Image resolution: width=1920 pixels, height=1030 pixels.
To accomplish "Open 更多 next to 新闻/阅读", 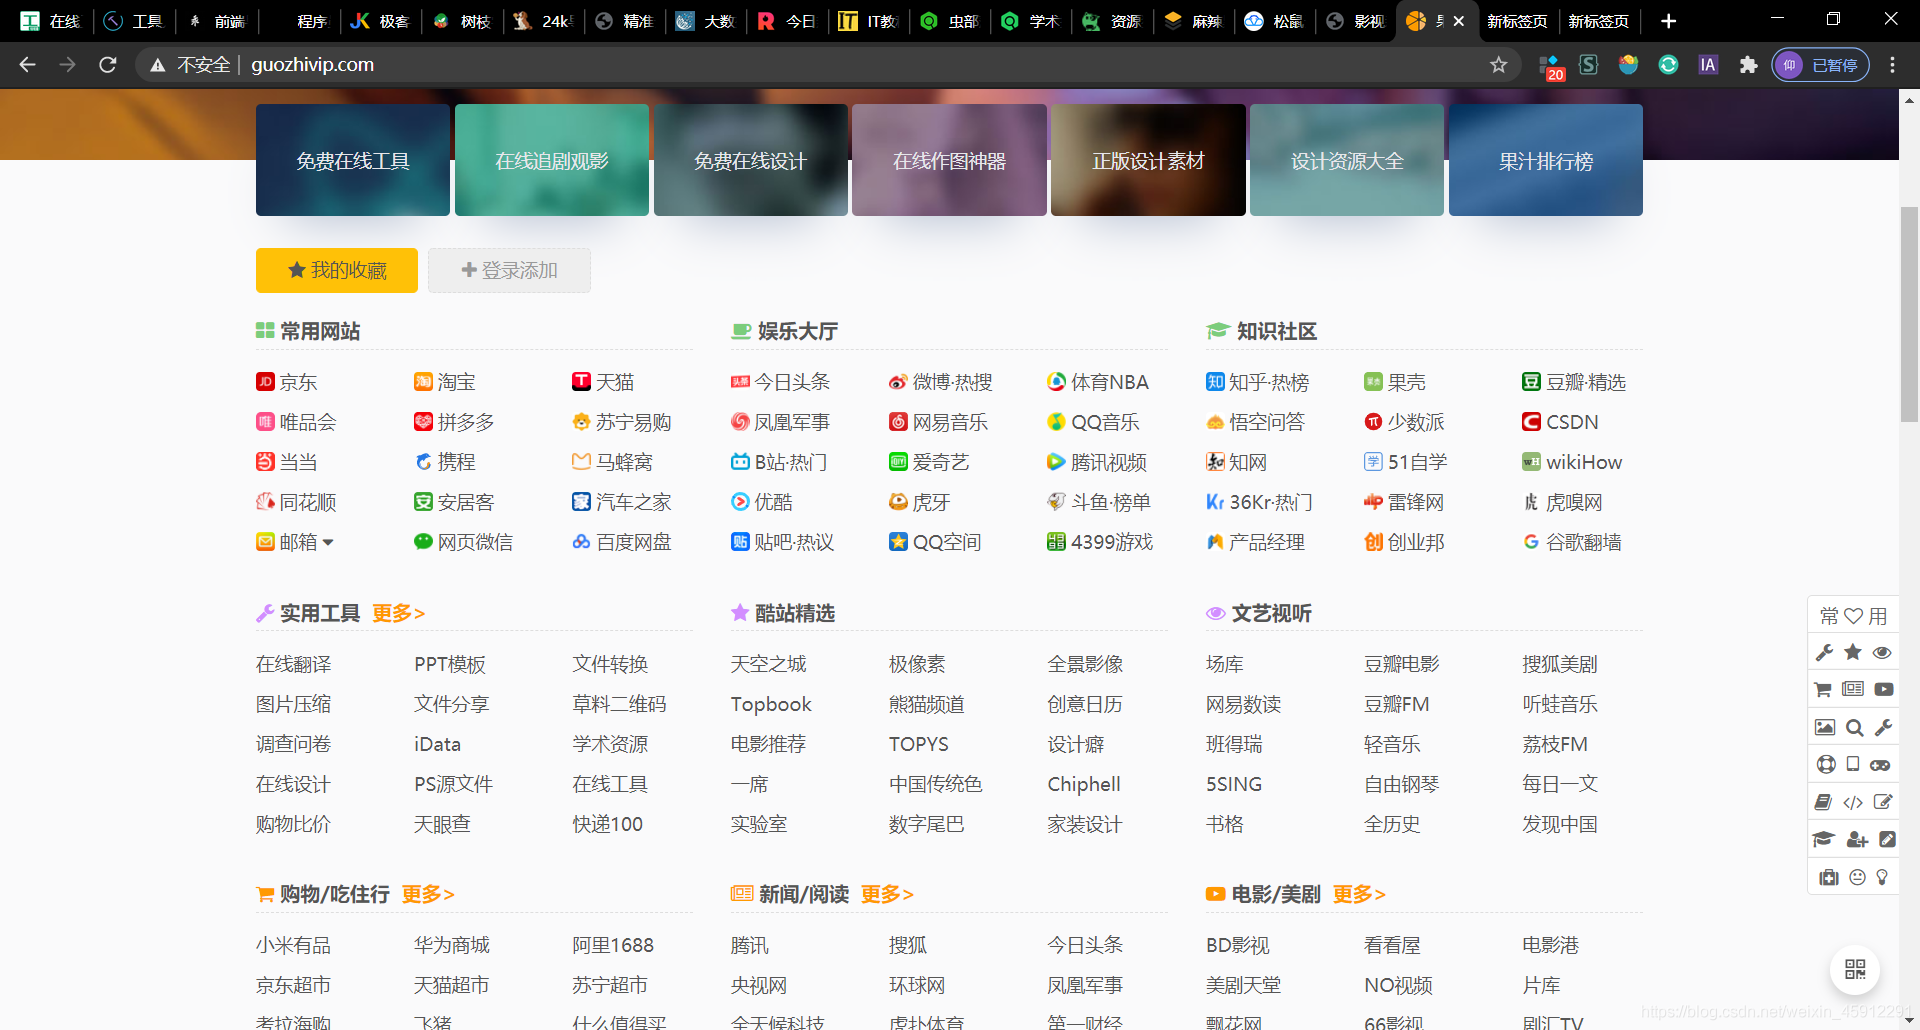I will [x=887, y=894].
